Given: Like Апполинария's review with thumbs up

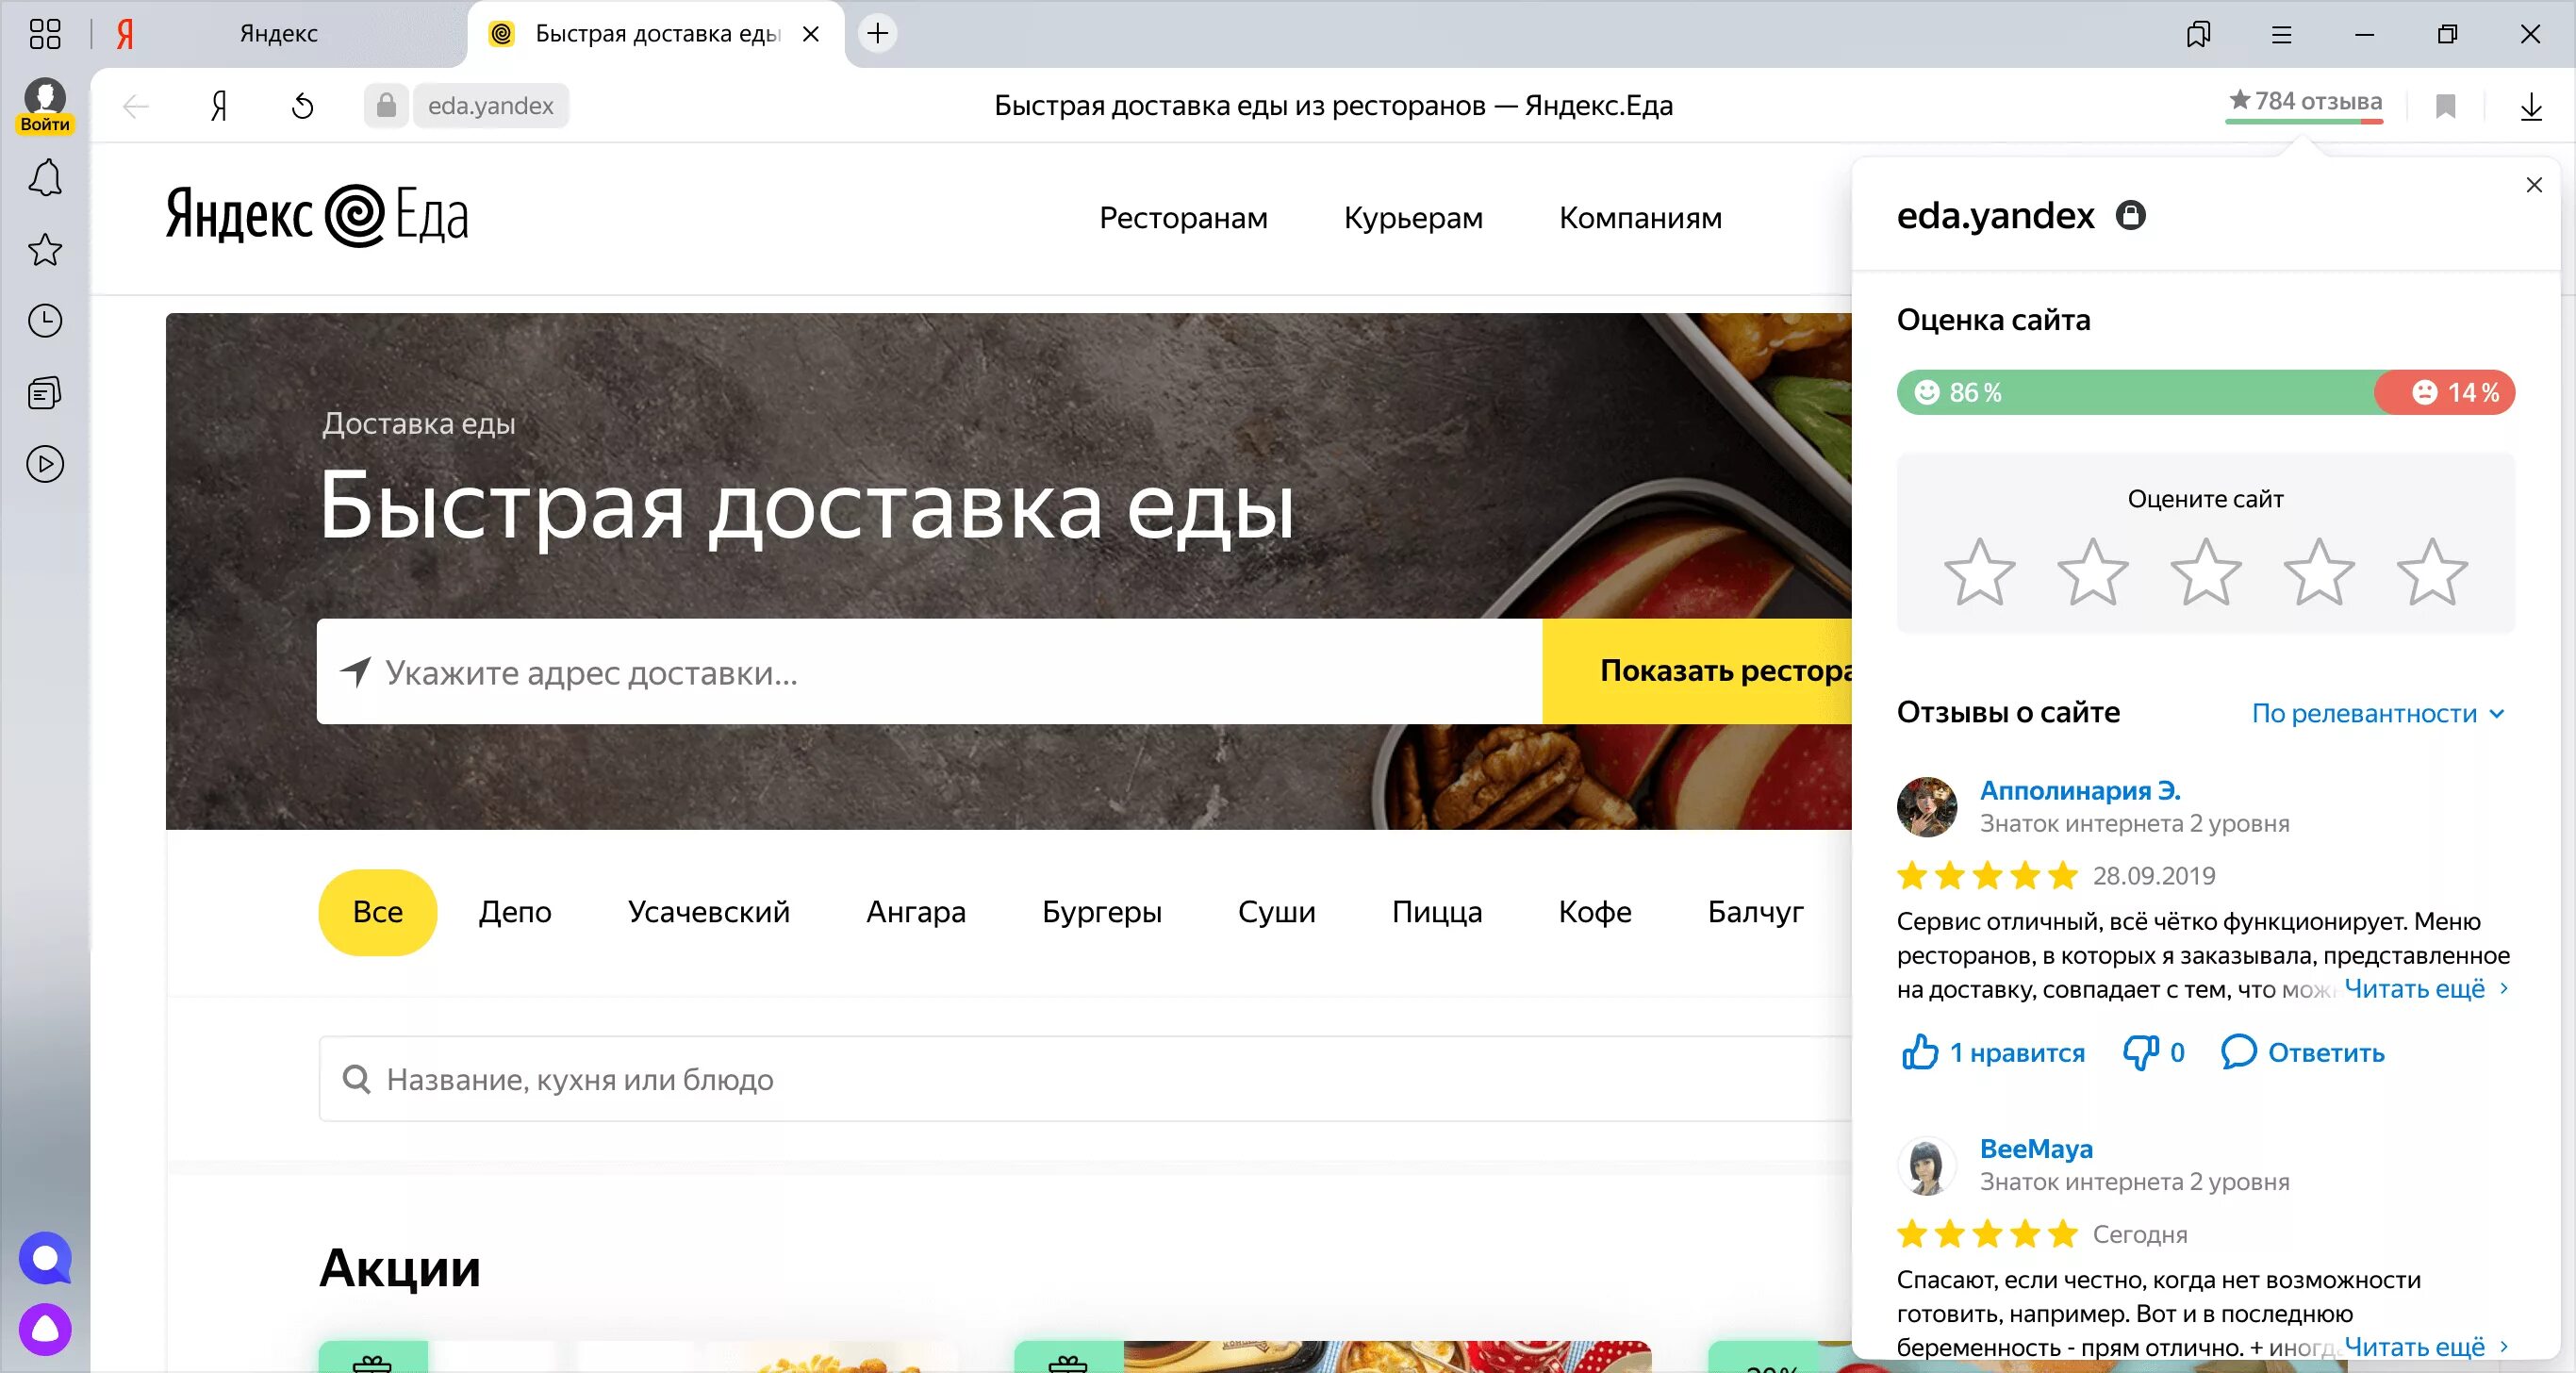Looking at the screenshot, I should [1919, 1052].
